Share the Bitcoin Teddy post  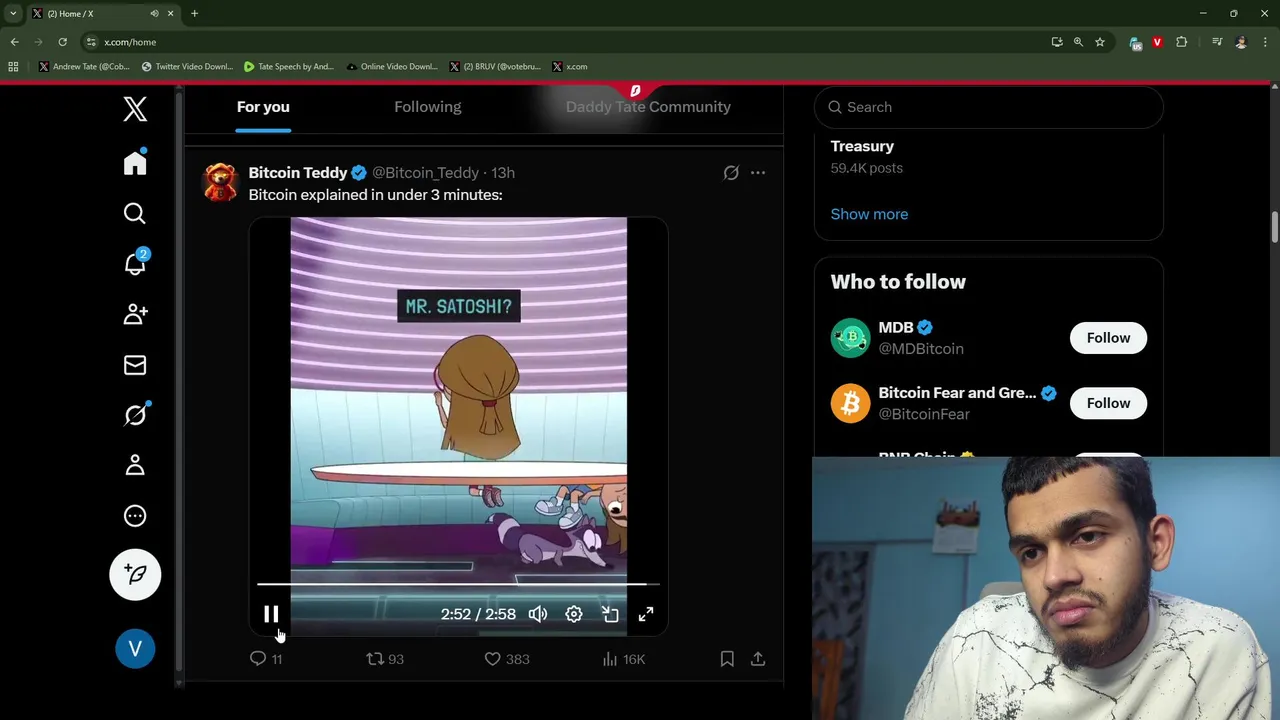tap(758, 659)
